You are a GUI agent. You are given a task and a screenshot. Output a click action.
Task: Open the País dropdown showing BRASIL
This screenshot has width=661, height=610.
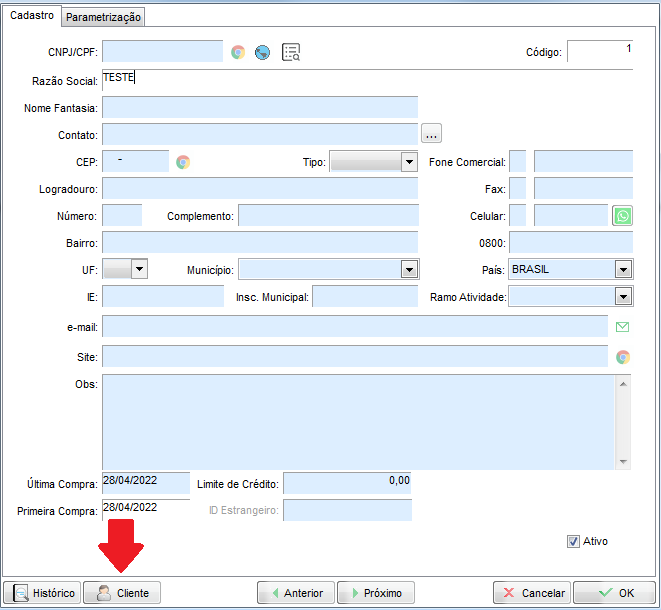624,269
